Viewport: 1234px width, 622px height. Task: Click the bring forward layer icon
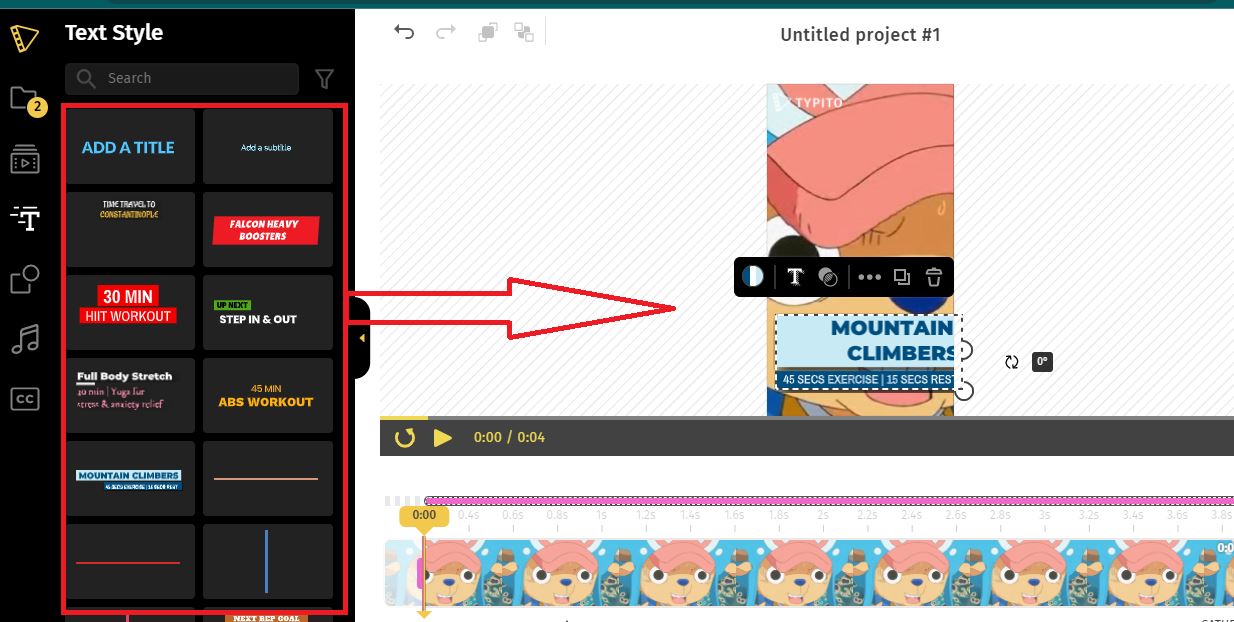click(487, 32)
